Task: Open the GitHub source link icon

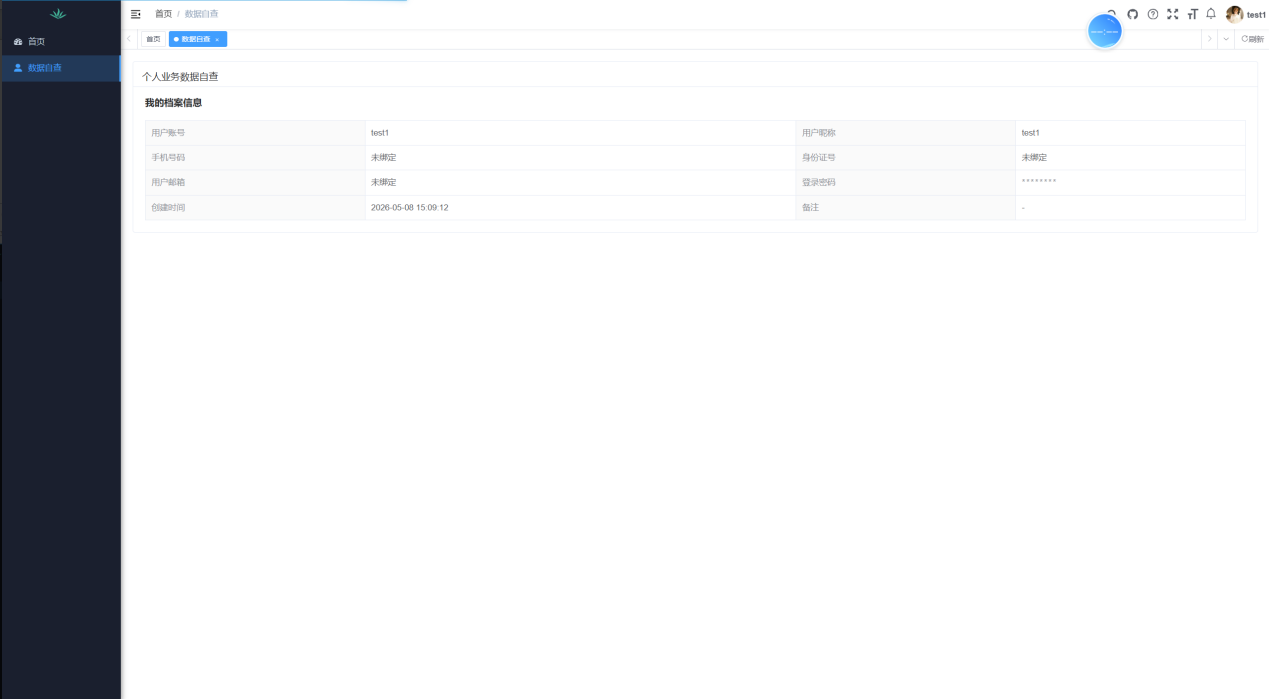Action: tap(1133, 14)
